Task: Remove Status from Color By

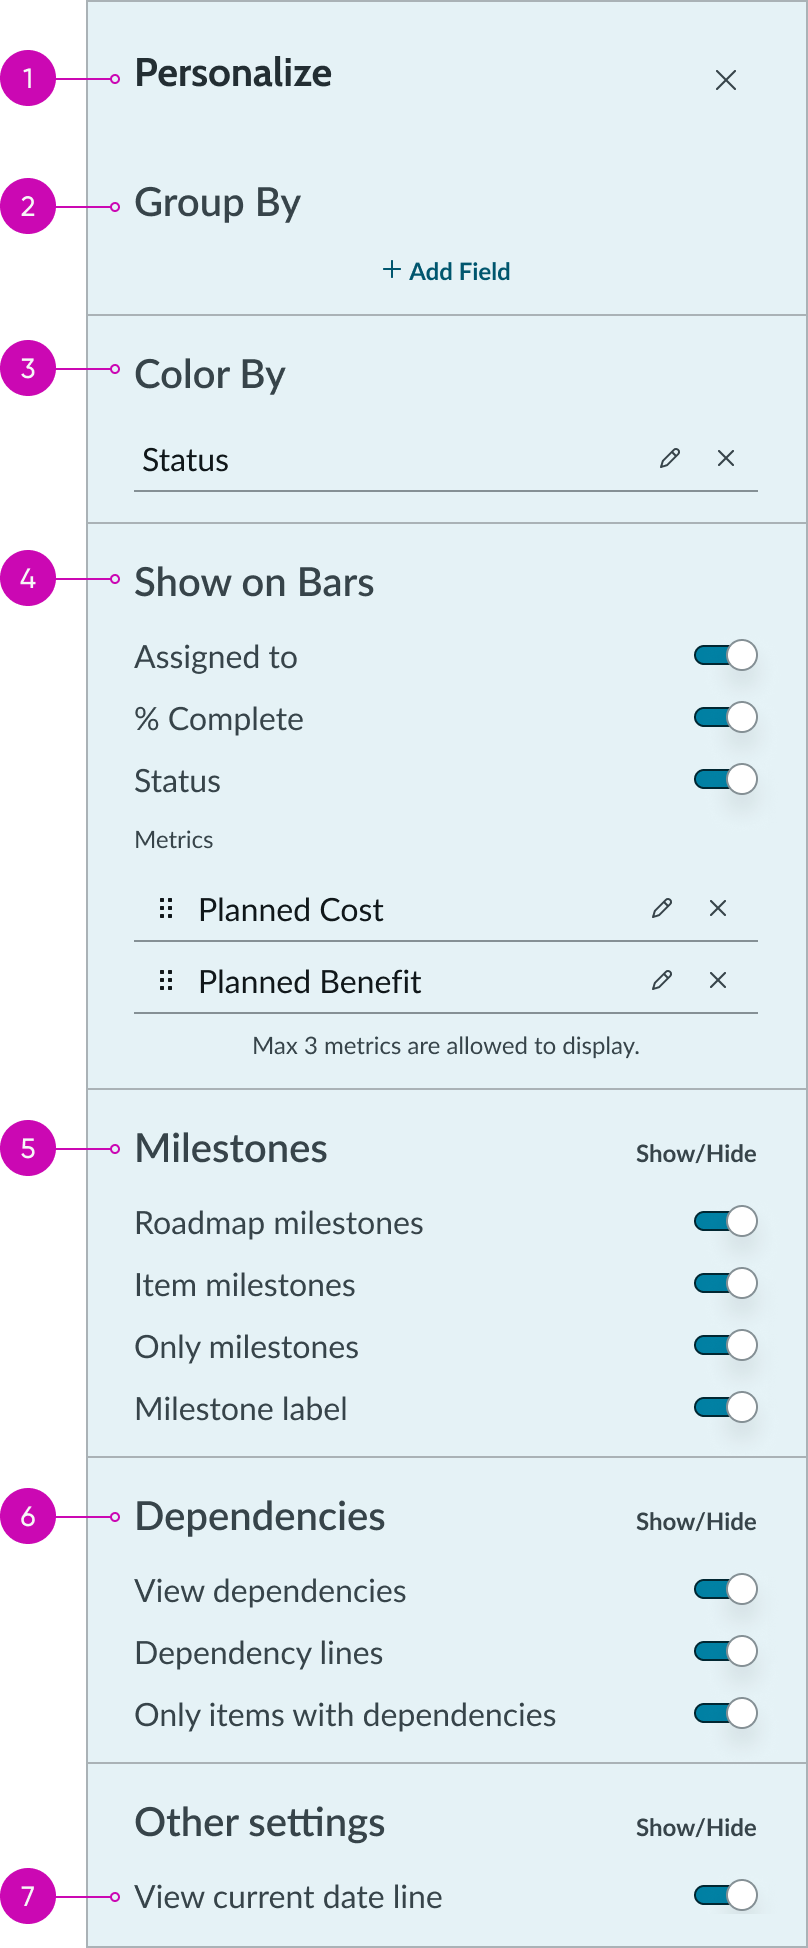Action: [x=726, y=459]
